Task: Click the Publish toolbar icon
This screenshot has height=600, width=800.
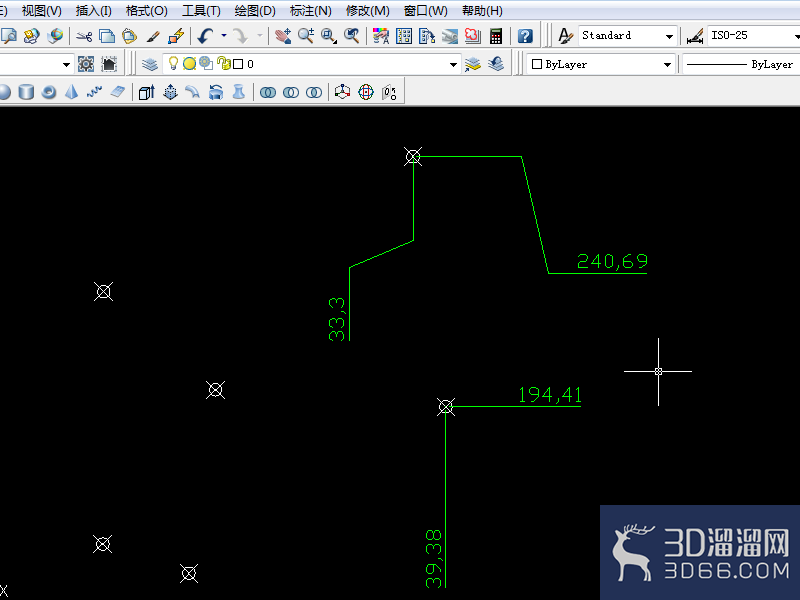Action: coord(32,36)
